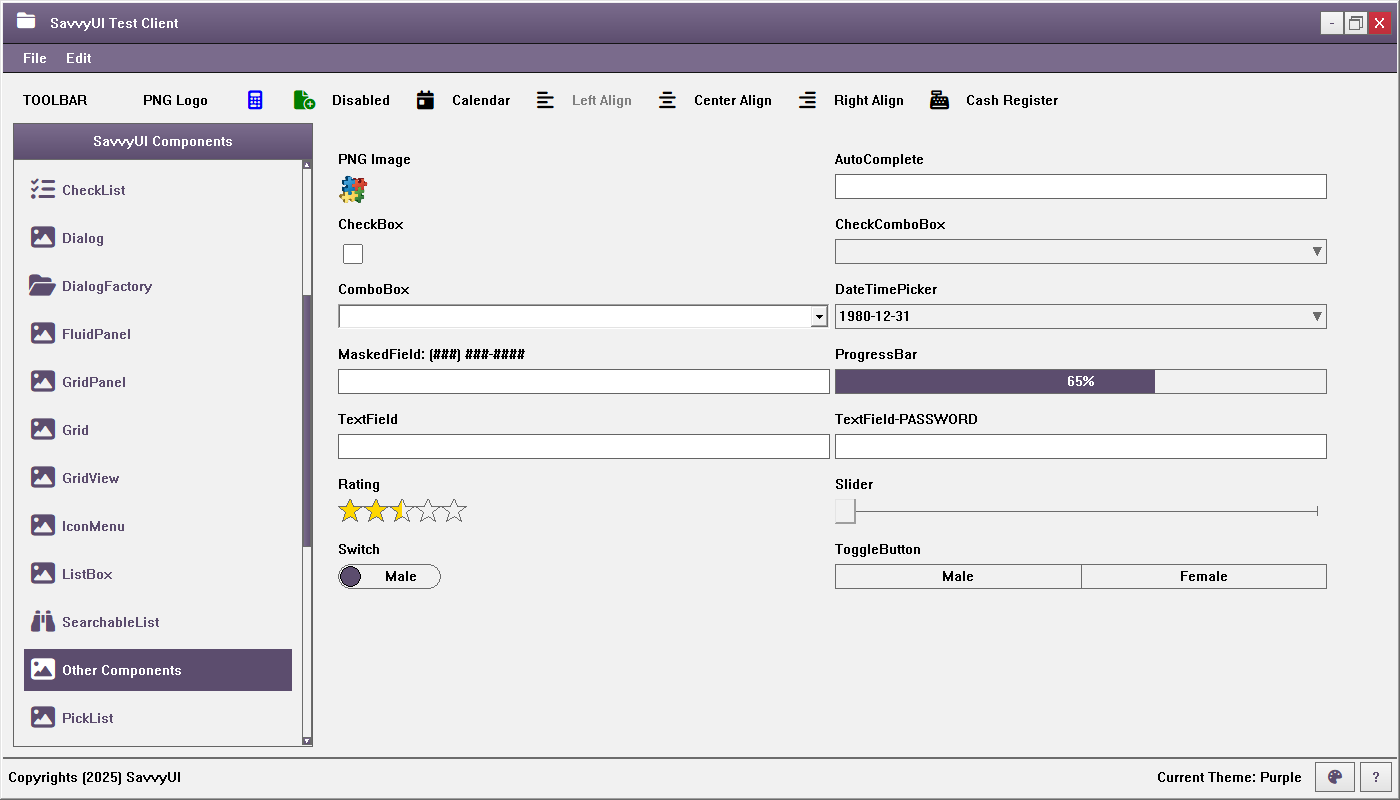Click the help question mark button
The image size is (1400, 800).
click(x=1376, y=777)
